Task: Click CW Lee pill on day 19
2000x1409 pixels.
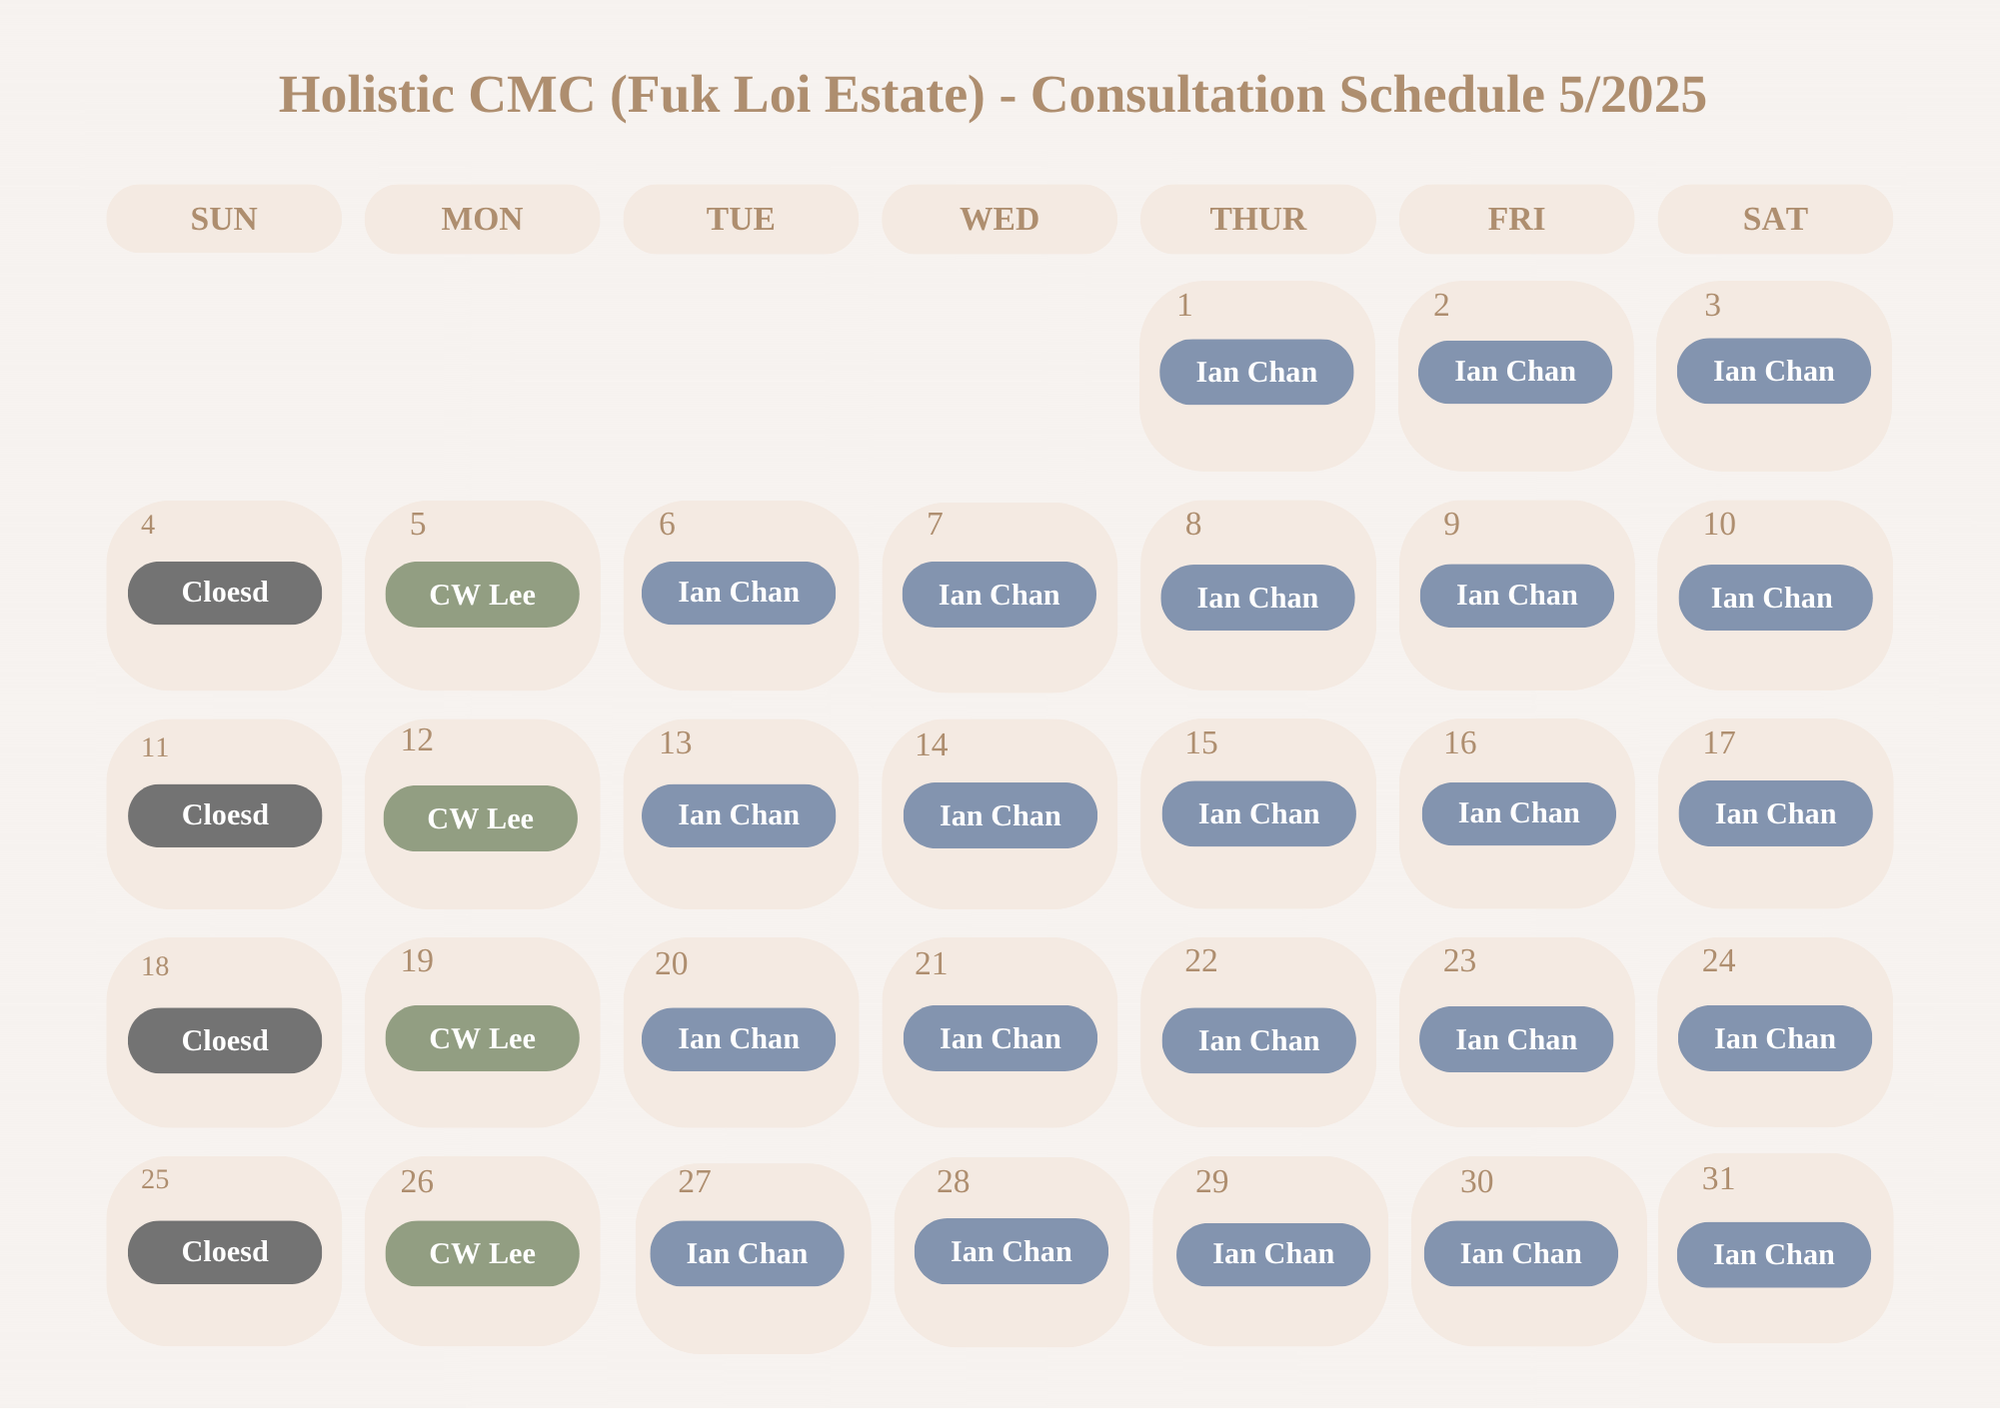Action: [x=482, y=1039]
